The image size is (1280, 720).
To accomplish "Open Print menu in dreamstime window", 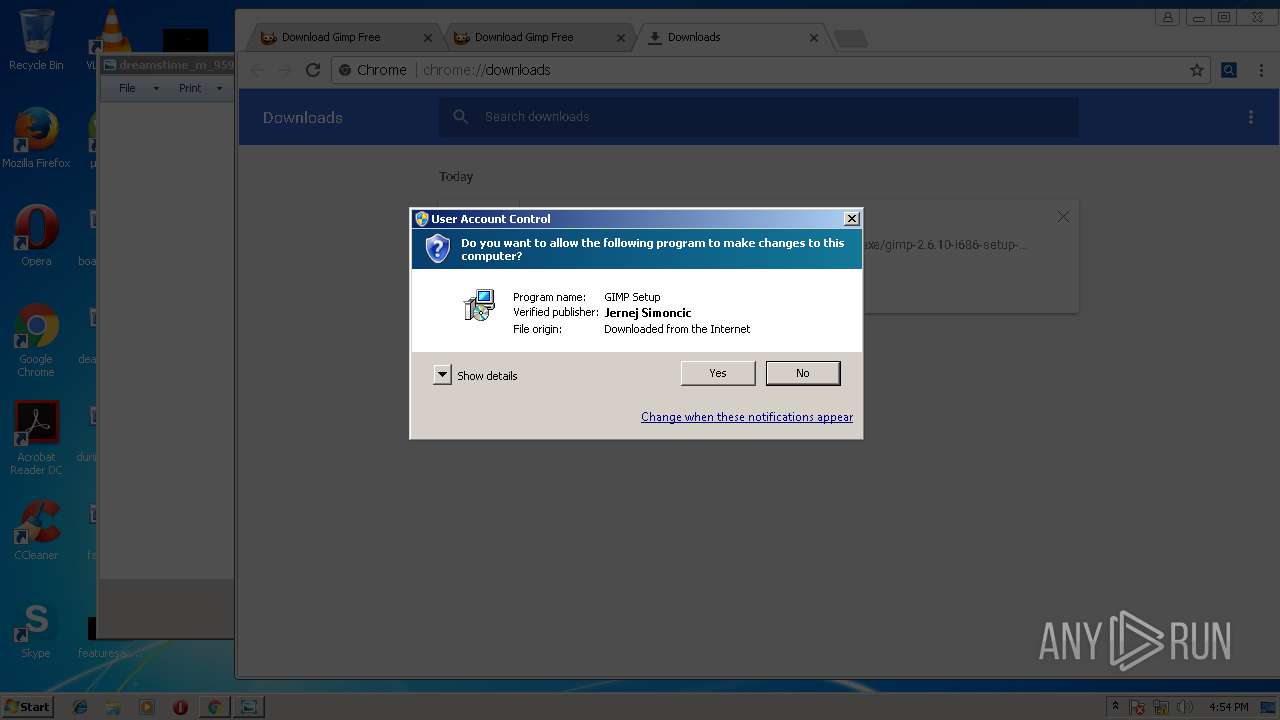I will click(x=190, y=88).
